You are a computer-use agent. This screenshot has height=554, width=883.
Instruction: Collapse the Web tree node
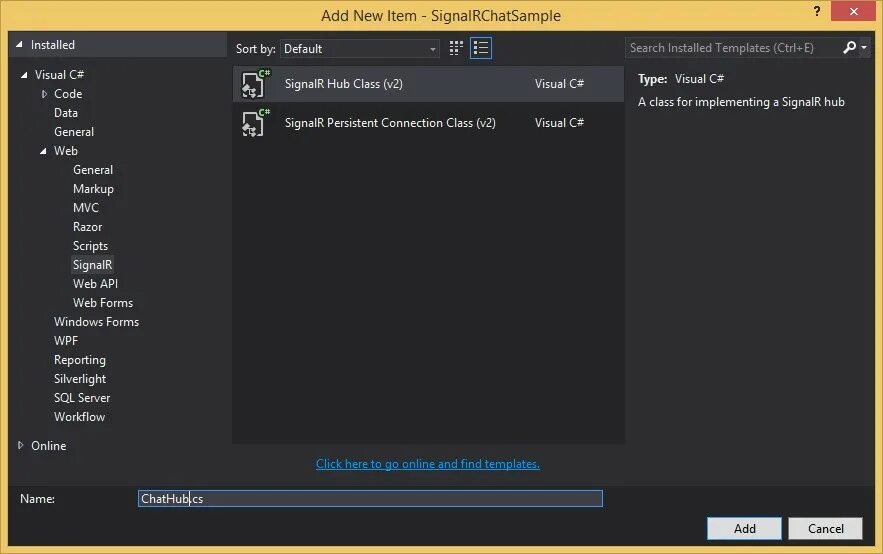tap(43, 151)
